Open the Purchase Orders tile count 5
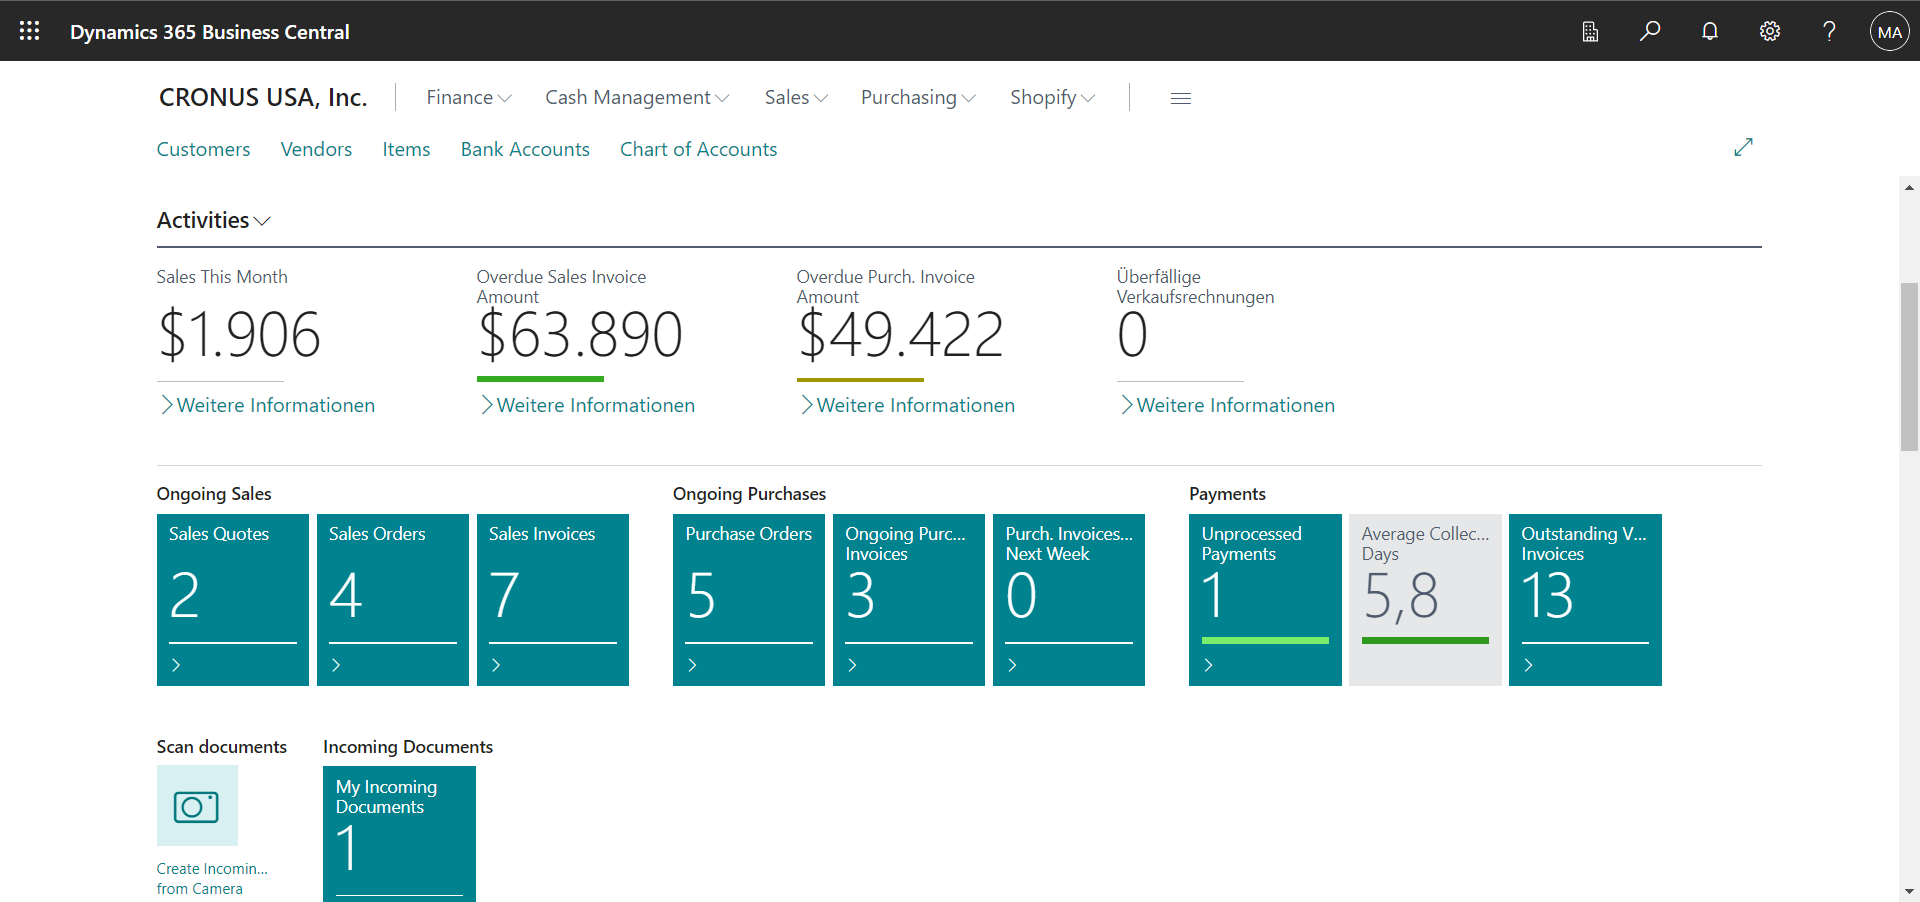The image size is (1920, 902). pyautogui.click(x=701, y=595)
